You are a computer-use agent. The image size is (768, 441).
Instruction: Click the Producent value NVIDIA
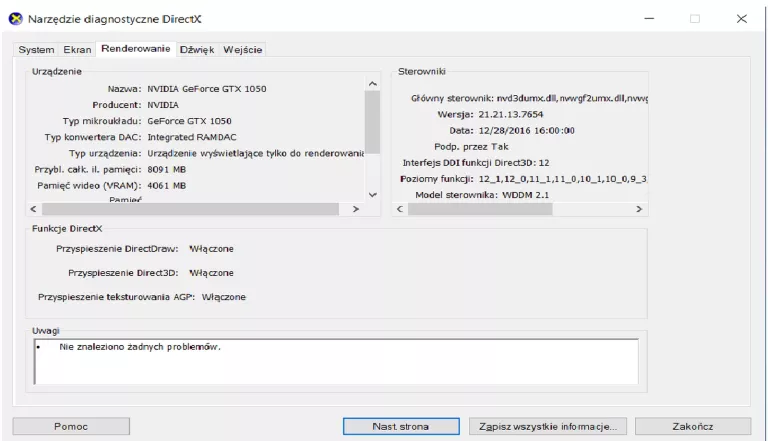pos(163,105)
